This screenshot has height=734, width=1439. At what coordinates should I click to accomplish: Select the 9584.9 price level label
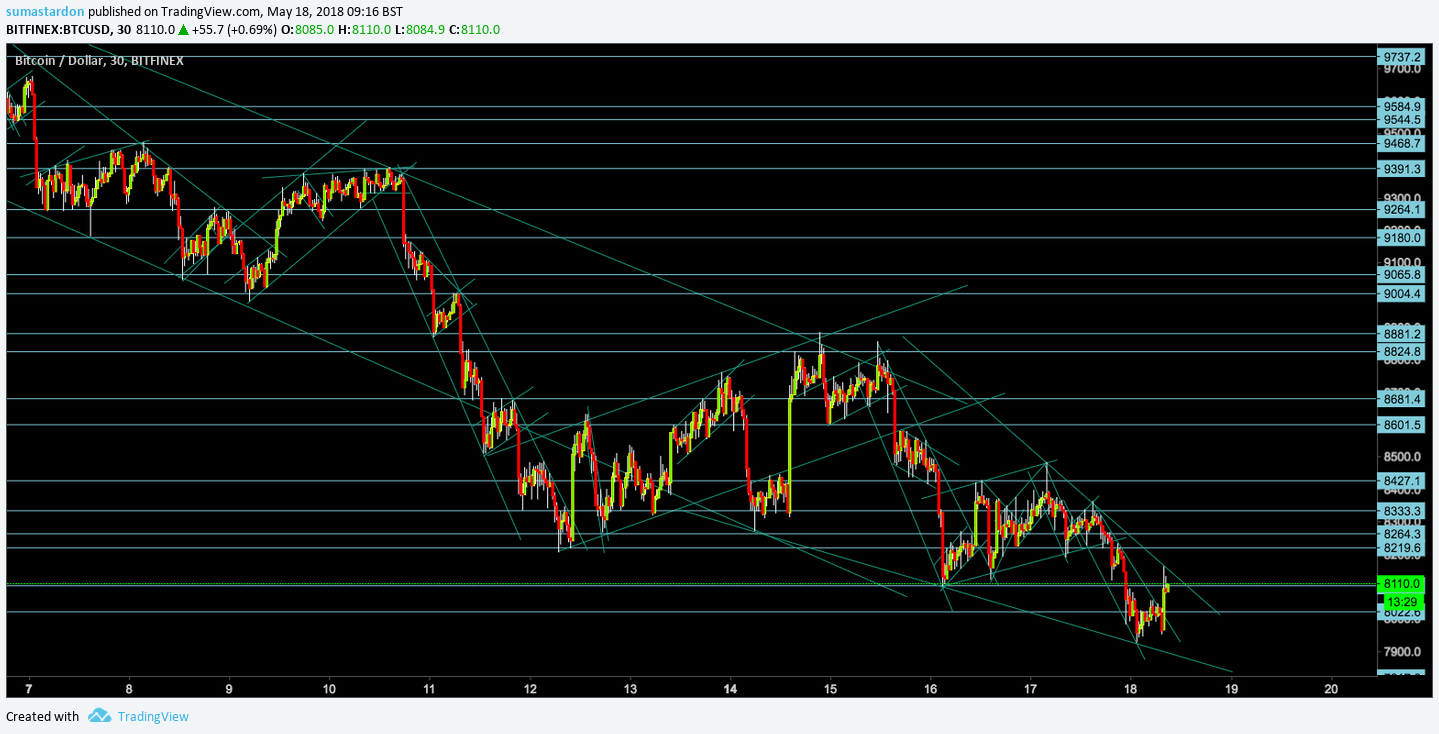tap(1399, 106)
